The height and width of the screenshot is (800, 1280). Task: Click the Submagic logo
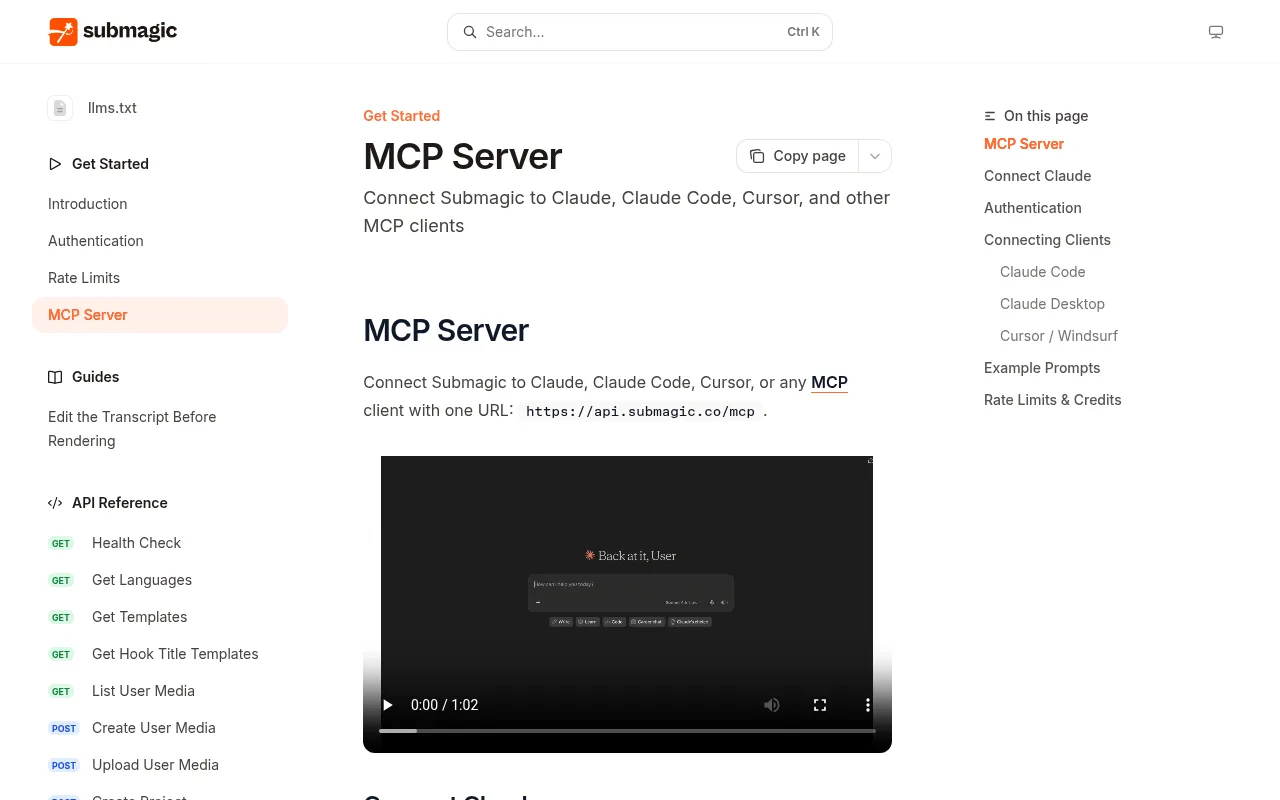coord(113,32)
